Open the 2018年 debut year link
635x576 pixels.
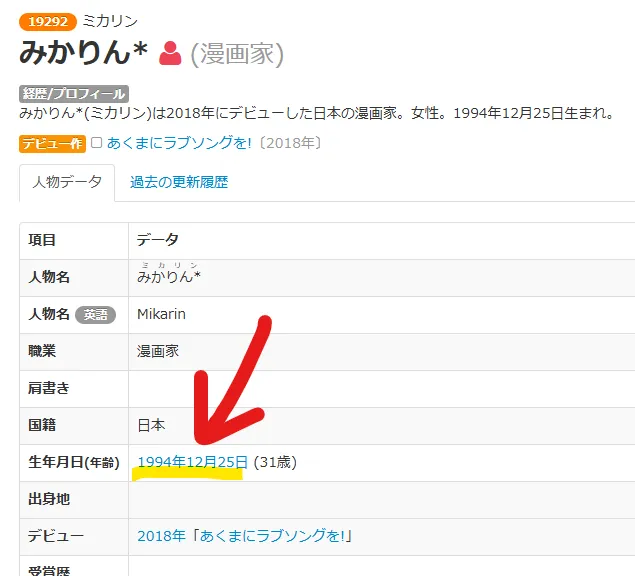(x=161, y=536)
